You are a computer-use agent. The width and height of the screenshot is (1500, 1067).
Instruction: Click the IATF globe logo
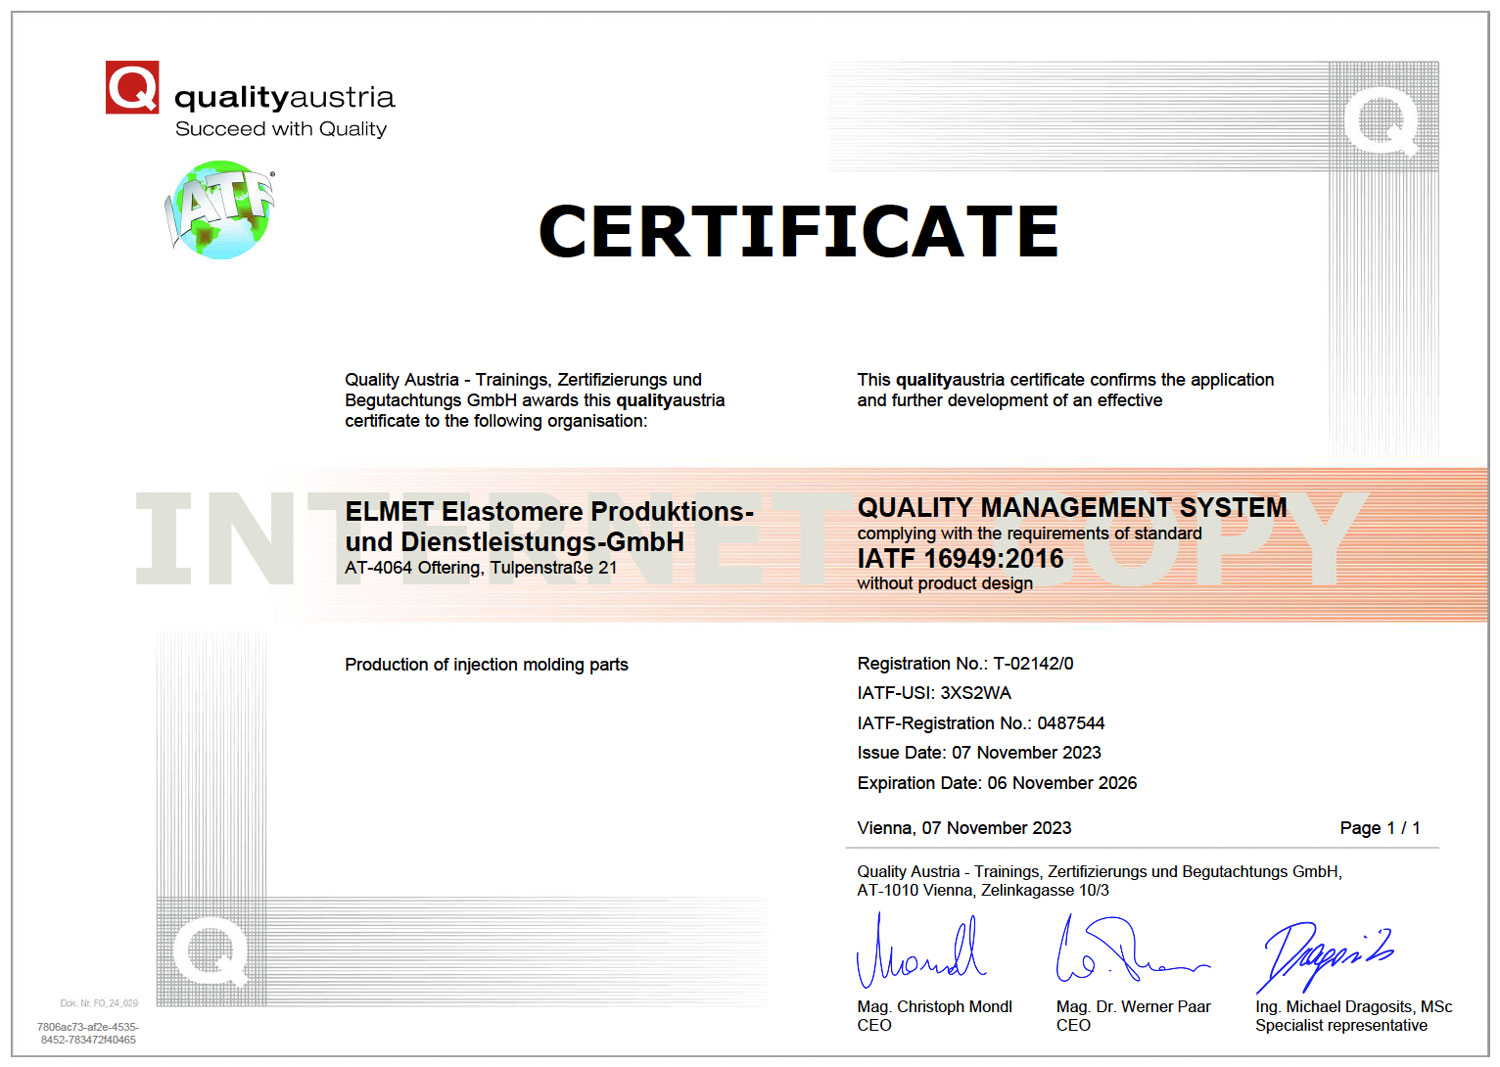click(220, 210)
